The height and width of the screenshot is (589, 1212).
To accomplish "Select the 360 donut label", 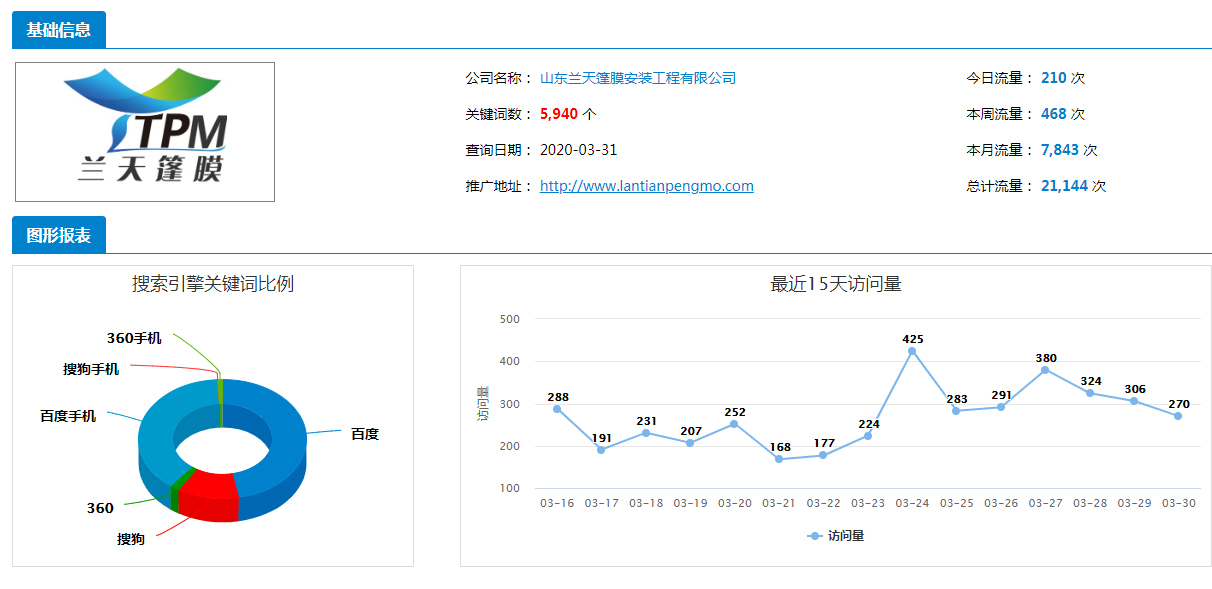I will 100,508.
